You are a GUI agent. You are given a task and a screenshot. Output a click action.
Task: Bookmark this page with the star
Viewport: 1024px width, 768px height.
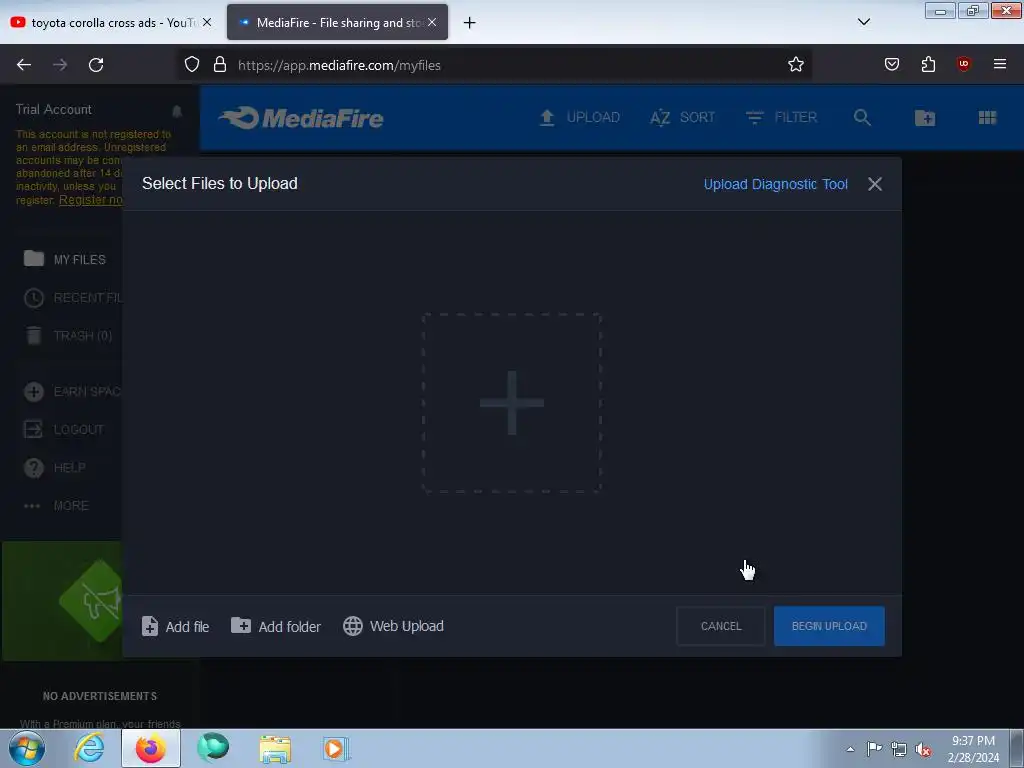795,65
